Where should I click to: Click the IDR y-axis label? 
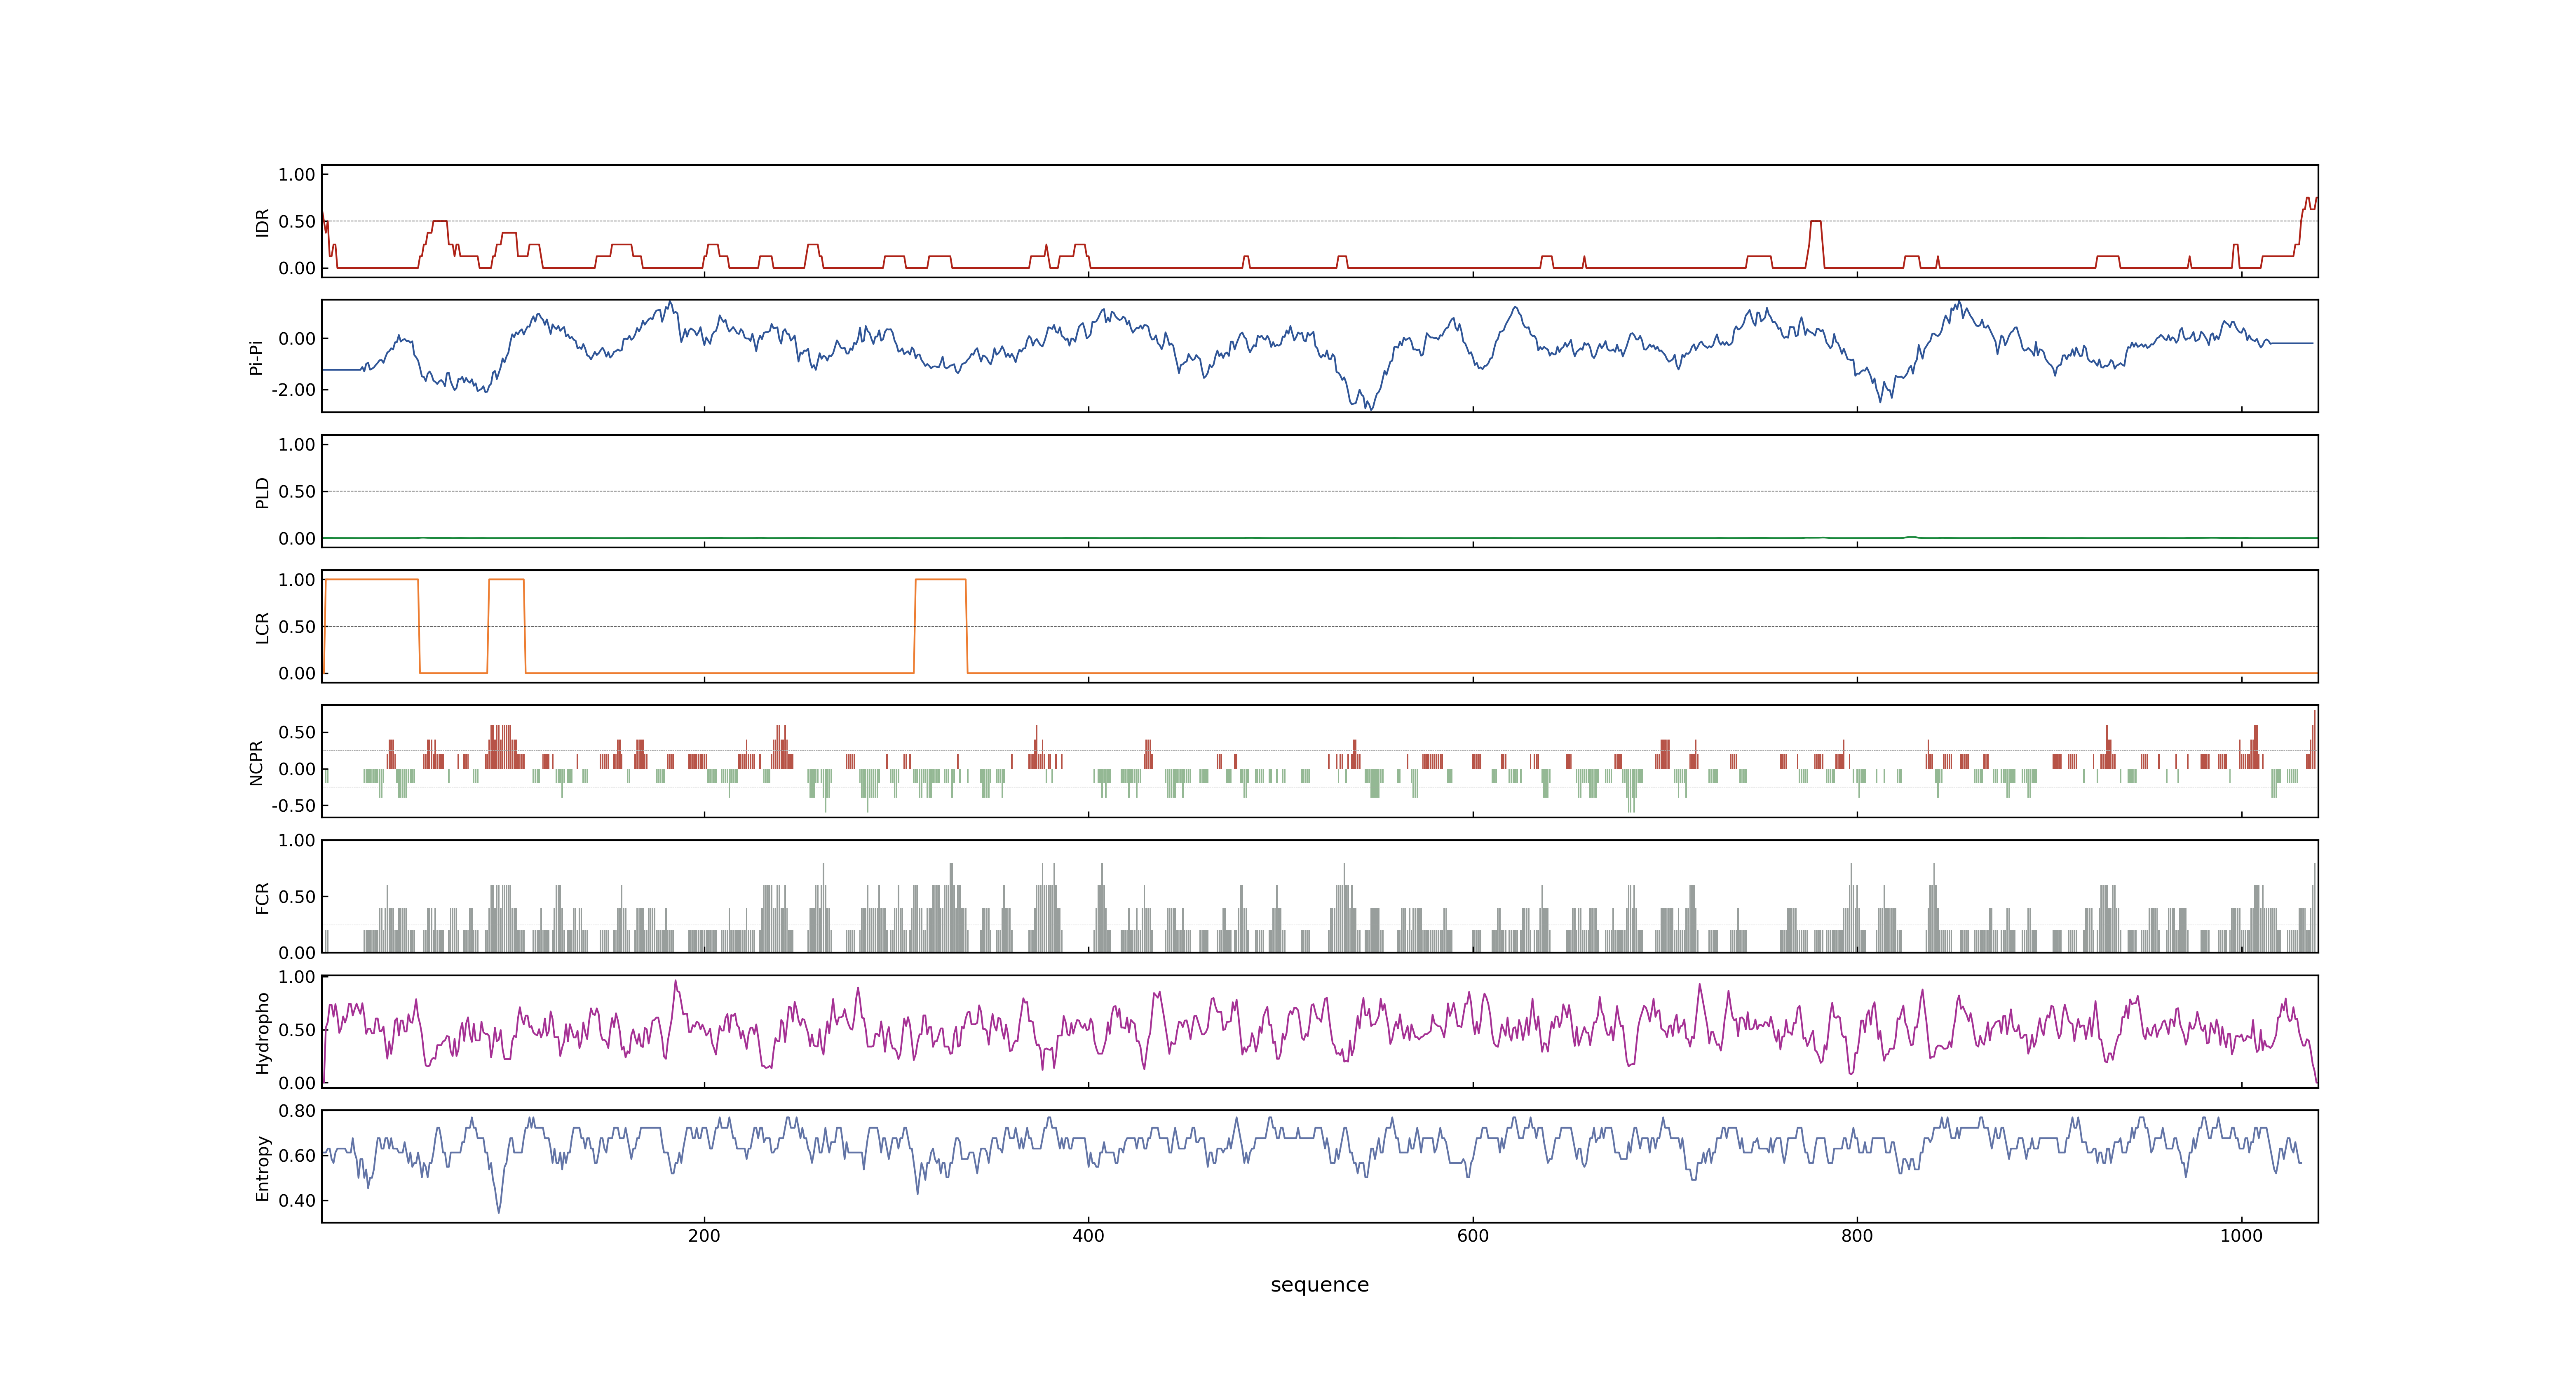click(x=262, y=222)
